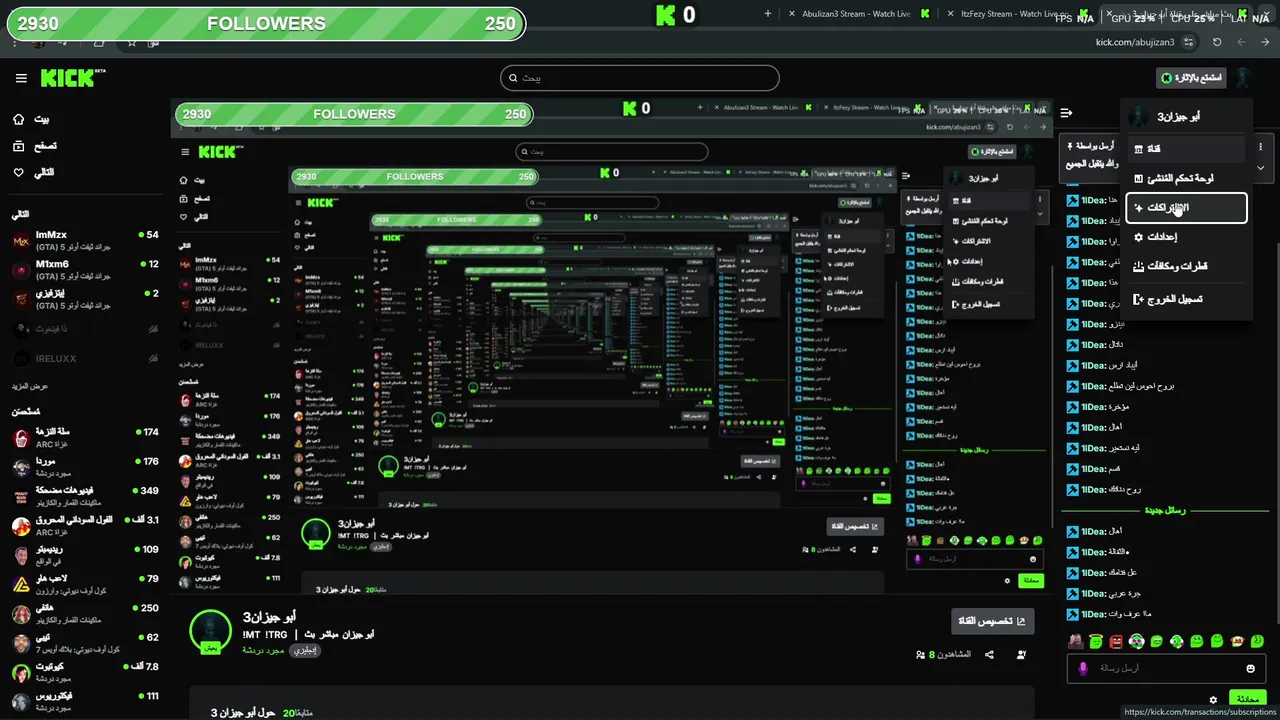The width and height of the screenshot is (1280, 720).
Task: Insert the photo-face emote at the row's start
Action: point(1076,641)
